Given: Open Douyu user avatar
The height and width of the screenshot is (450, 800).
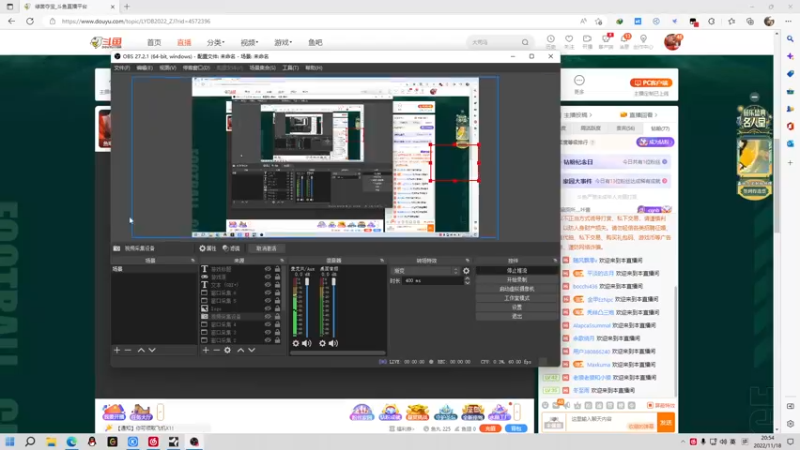Looking at the screenshot, I should click(673, 42).
